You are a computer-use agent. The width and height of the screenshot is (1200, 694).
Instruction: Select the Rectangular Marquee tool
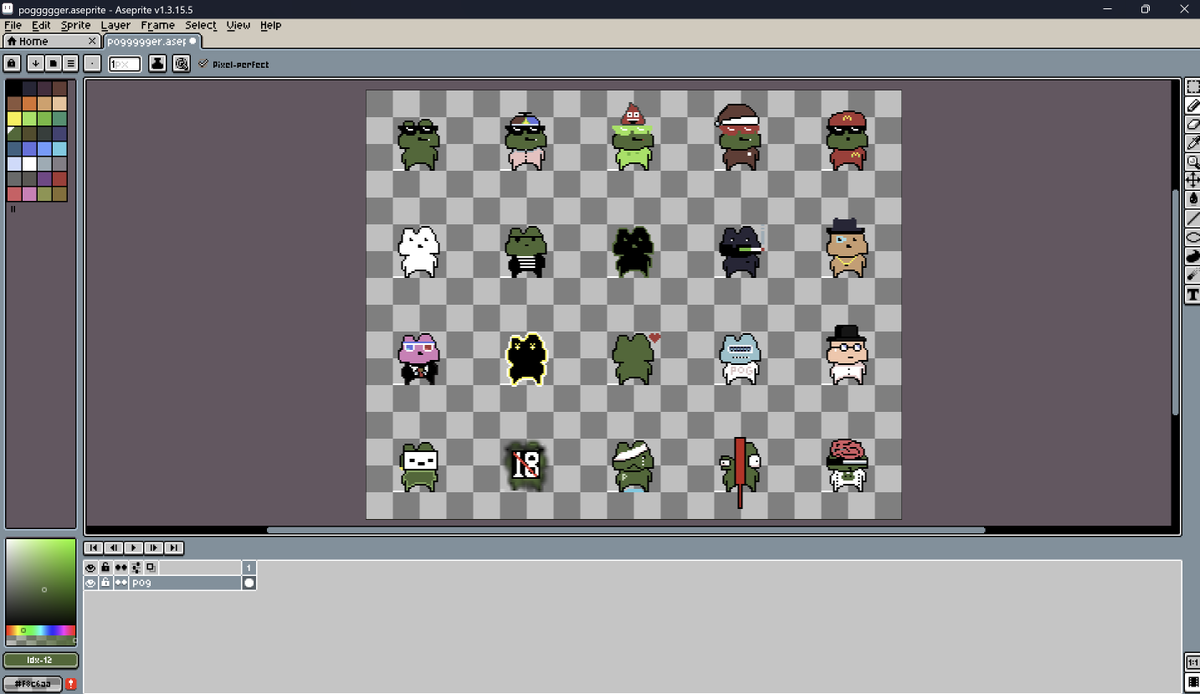1192,87
